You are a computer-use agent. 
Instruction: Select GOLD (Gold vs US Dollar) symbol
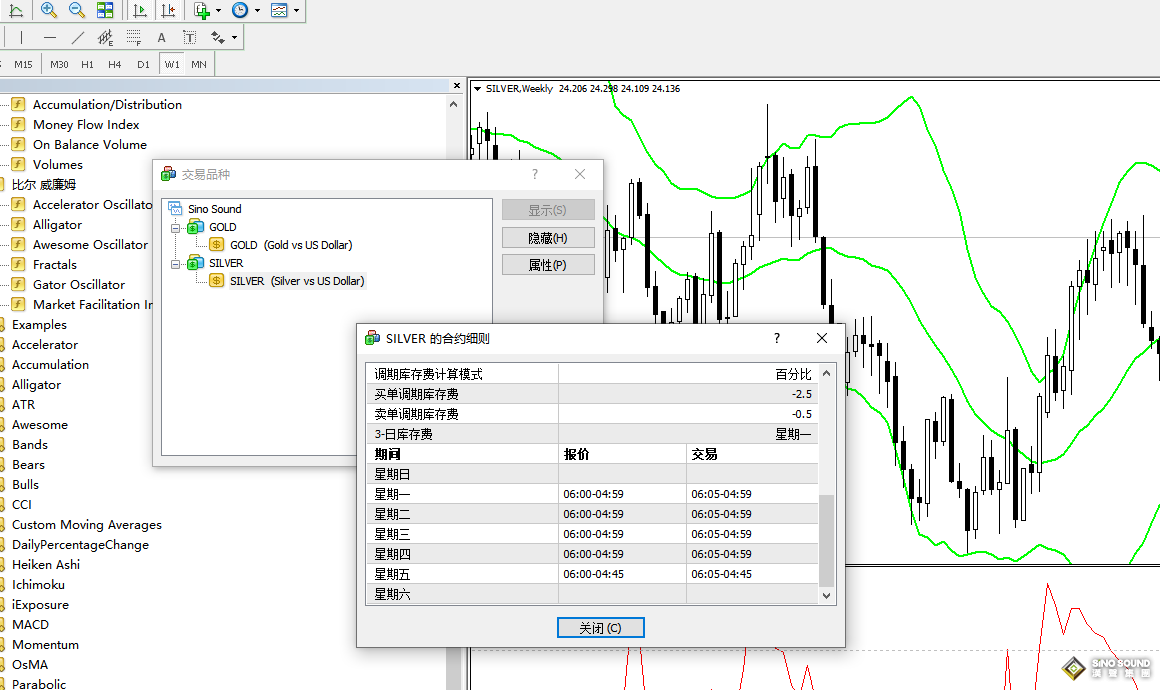coord(290,245)
